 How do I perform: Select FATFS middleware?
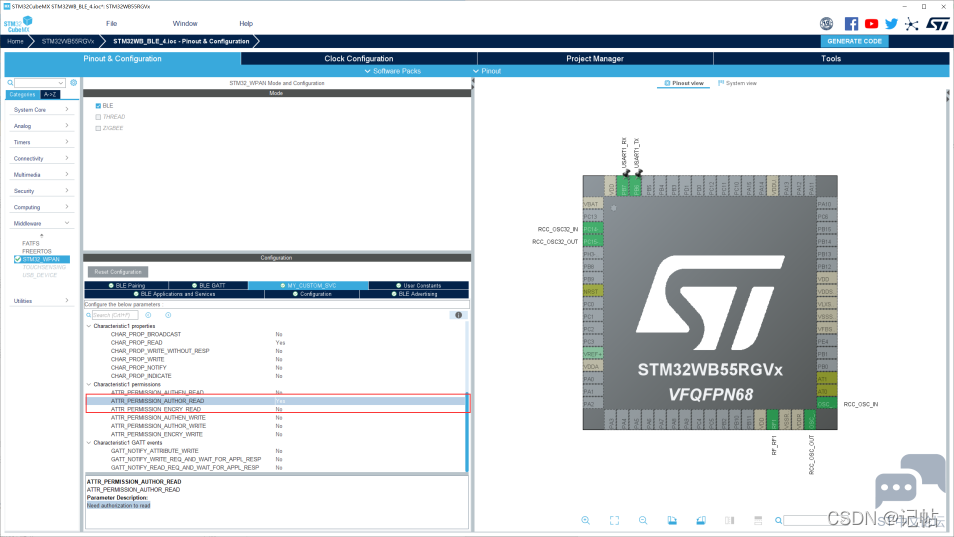click(x=30, y=243)
